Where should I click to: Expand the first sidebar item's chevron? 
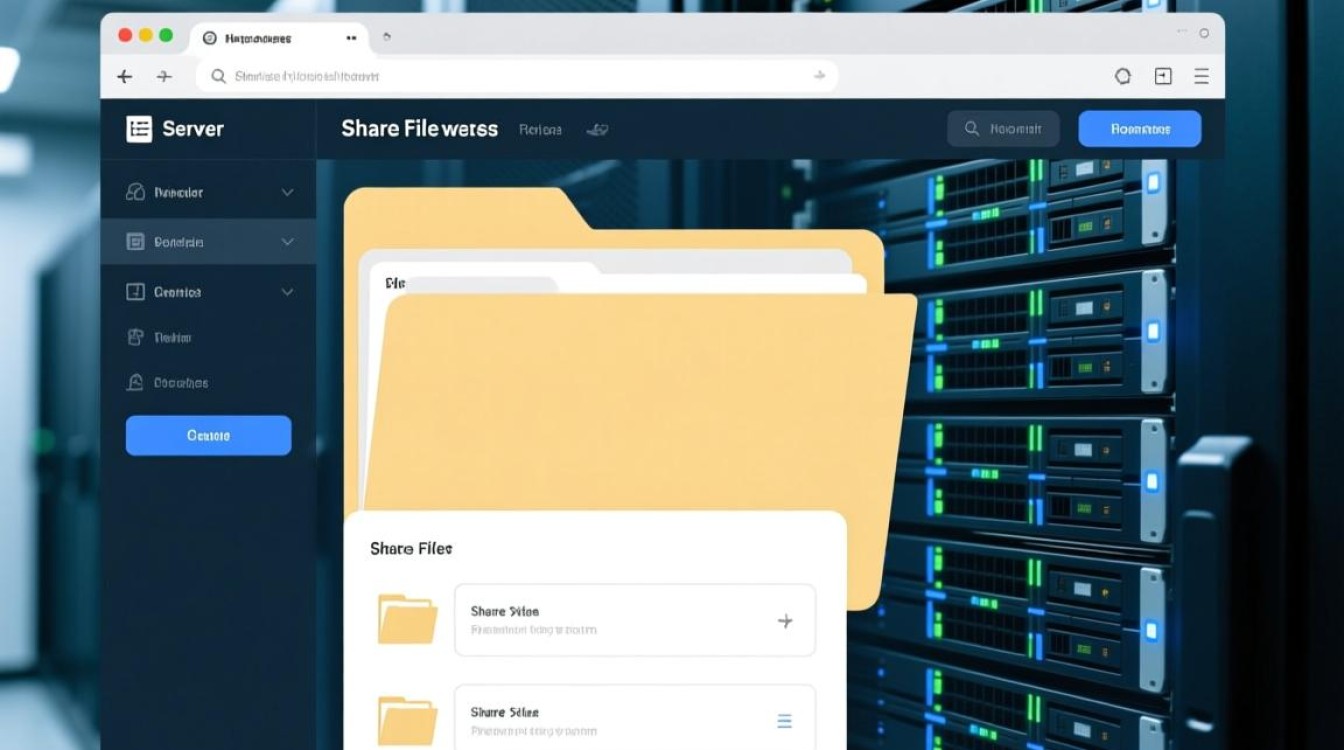click(x=287, y=192)
